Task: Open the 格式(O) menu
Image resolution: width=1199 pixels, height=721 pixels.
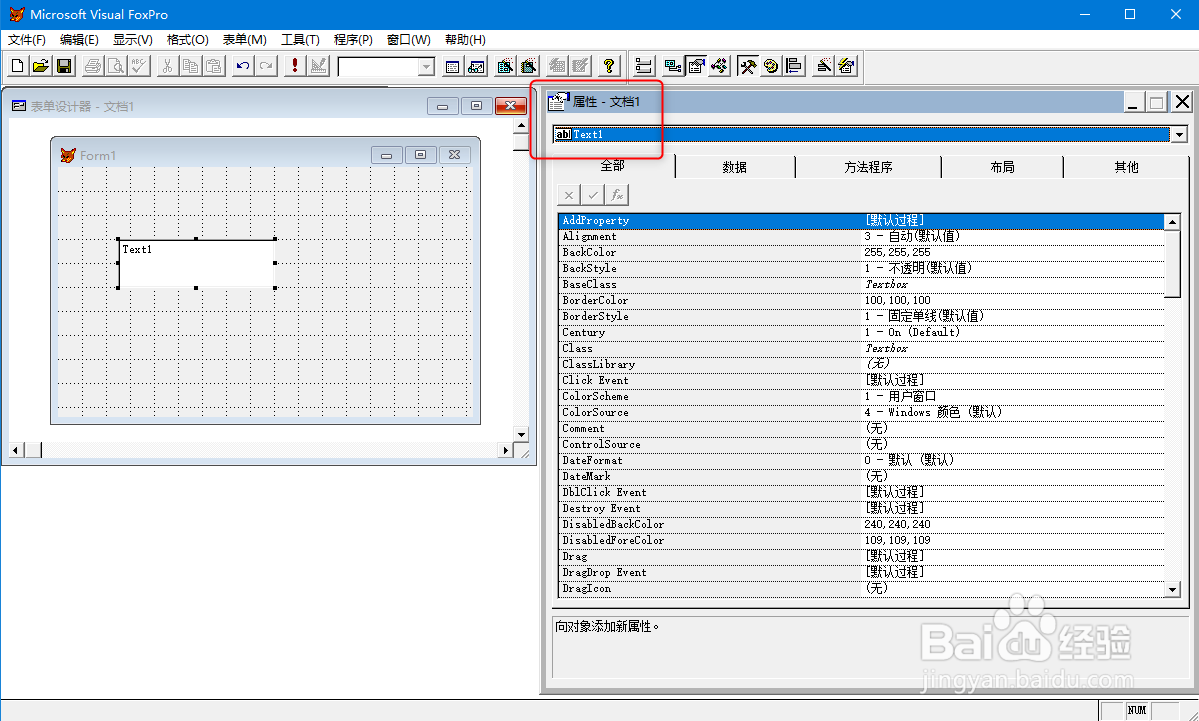Action: point(187,40)
